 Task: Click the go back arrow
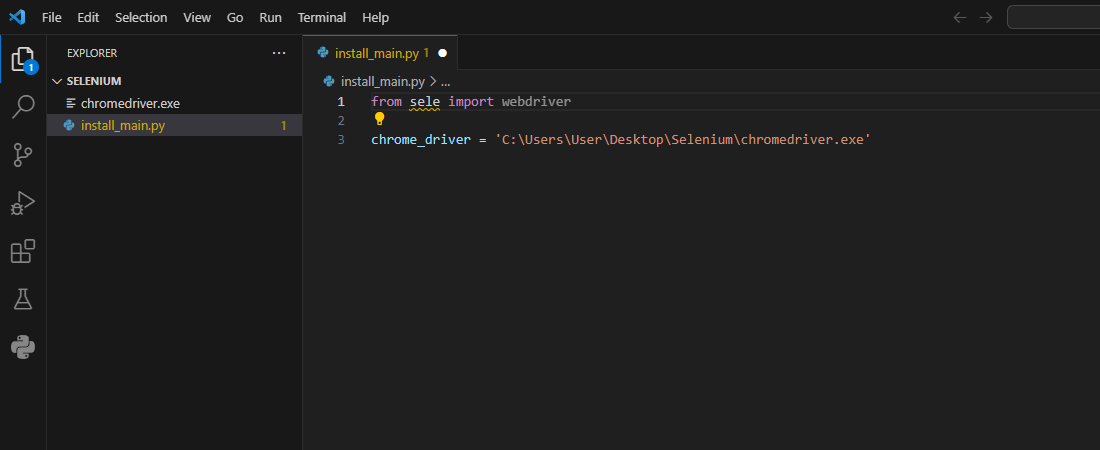pyautogui.click(x=960, y=18)
